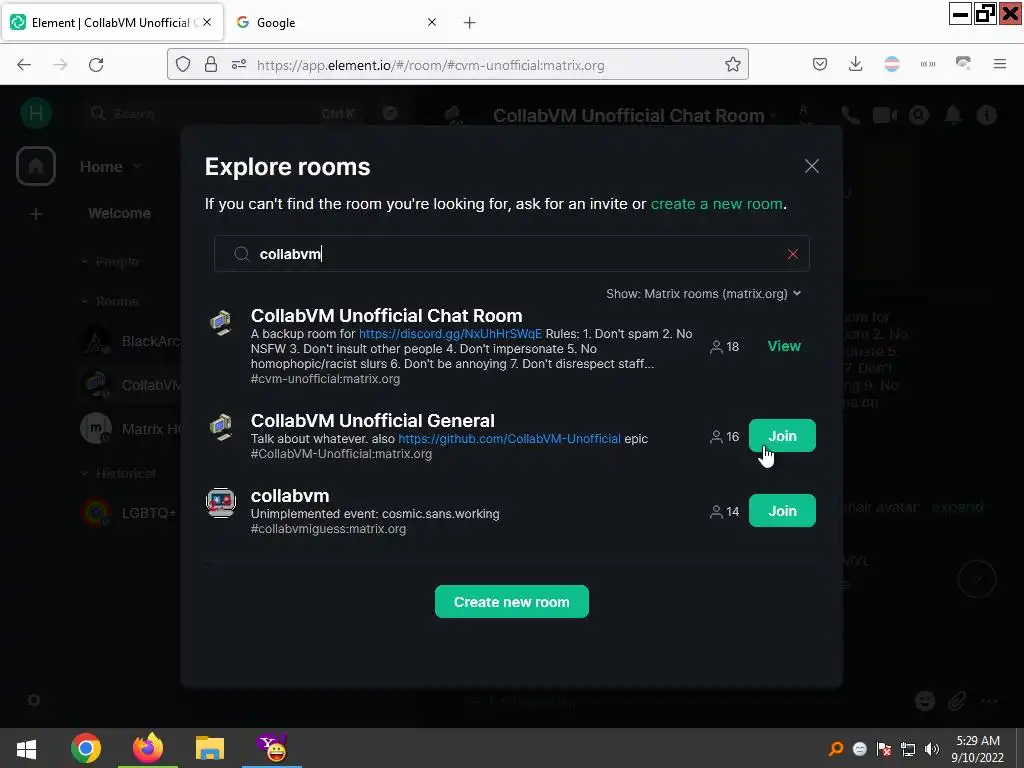The height and width of the screenshot is (768, 1024).
Task: Open Firefox from the taskbar
Action: pos(148,748)
